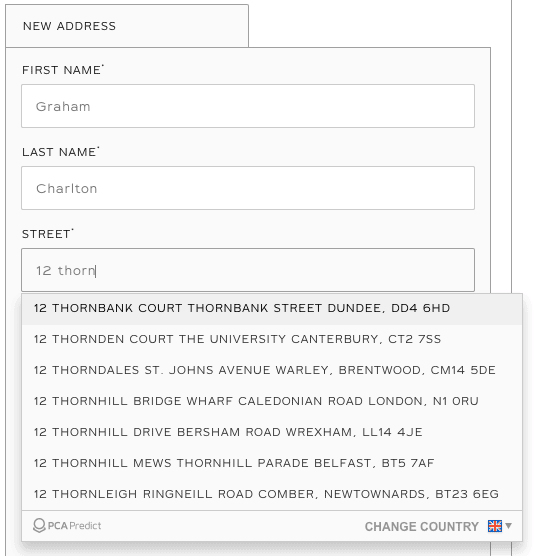Click the PCA Predict logo icon
539x556 pixels.
(39, 525)
